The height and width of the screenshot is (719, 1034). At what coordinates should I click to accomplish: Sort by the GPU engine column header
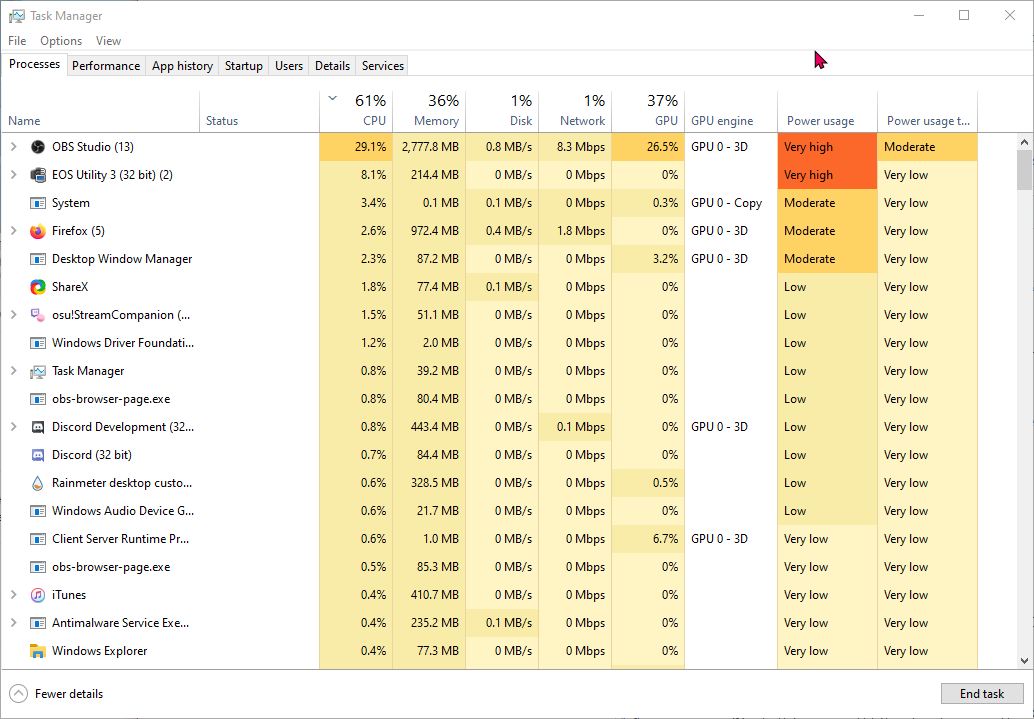tap(731, 111)
